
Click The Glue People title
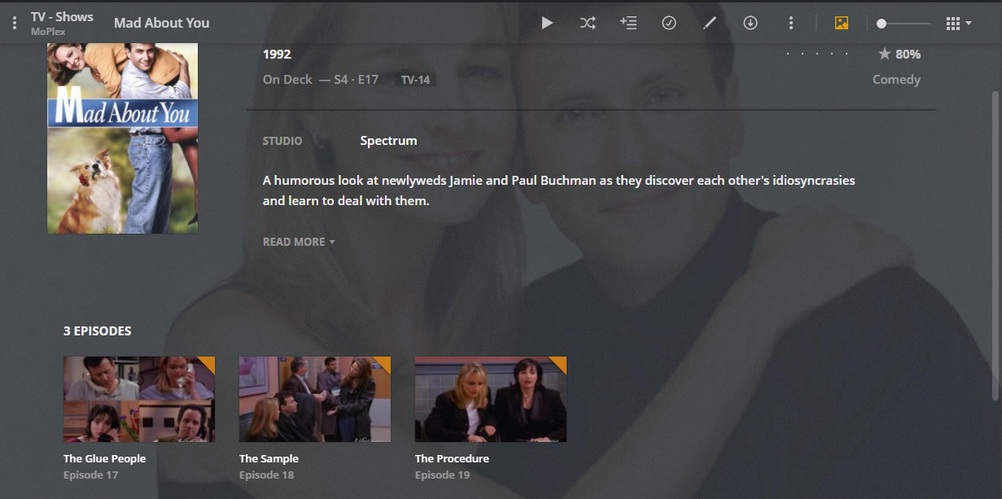pyautogui.click(x=104, y=459)
